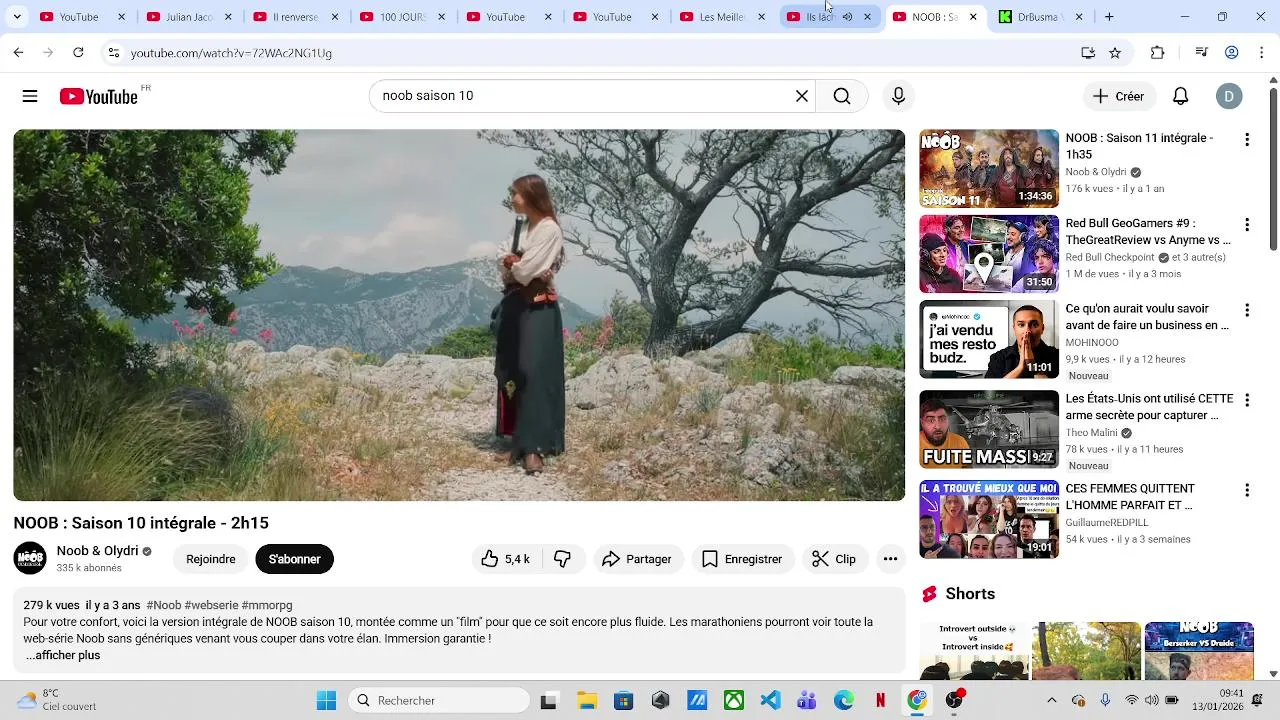Open Netflix from the taskbar
The width and height of the screenshot is (1280, 720).
(x=880, y=700)
